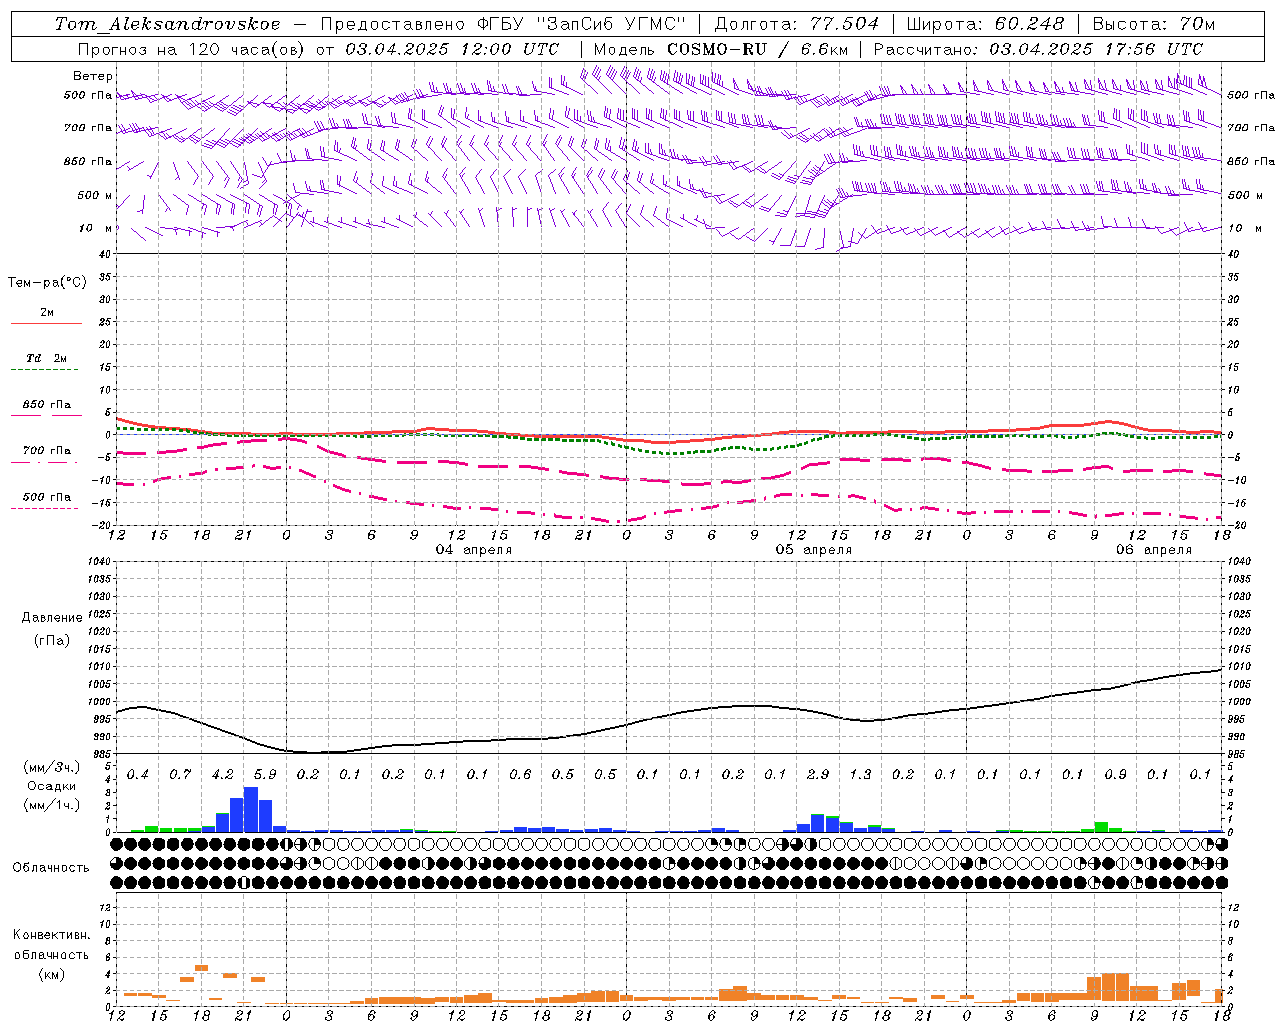Click 'Прогноз на 120 часа(ов)' forecast start text
Viewport: 1280px width, 1024px height.
point(193,49)
